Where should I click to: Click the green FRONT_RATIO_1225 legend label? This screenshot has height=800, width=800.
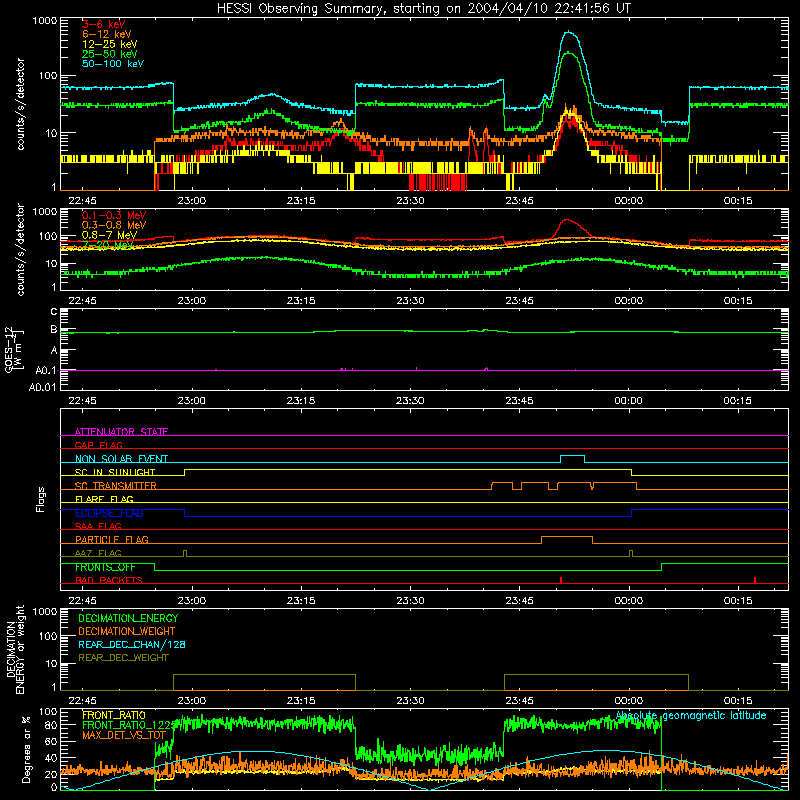tap(129, 725)
